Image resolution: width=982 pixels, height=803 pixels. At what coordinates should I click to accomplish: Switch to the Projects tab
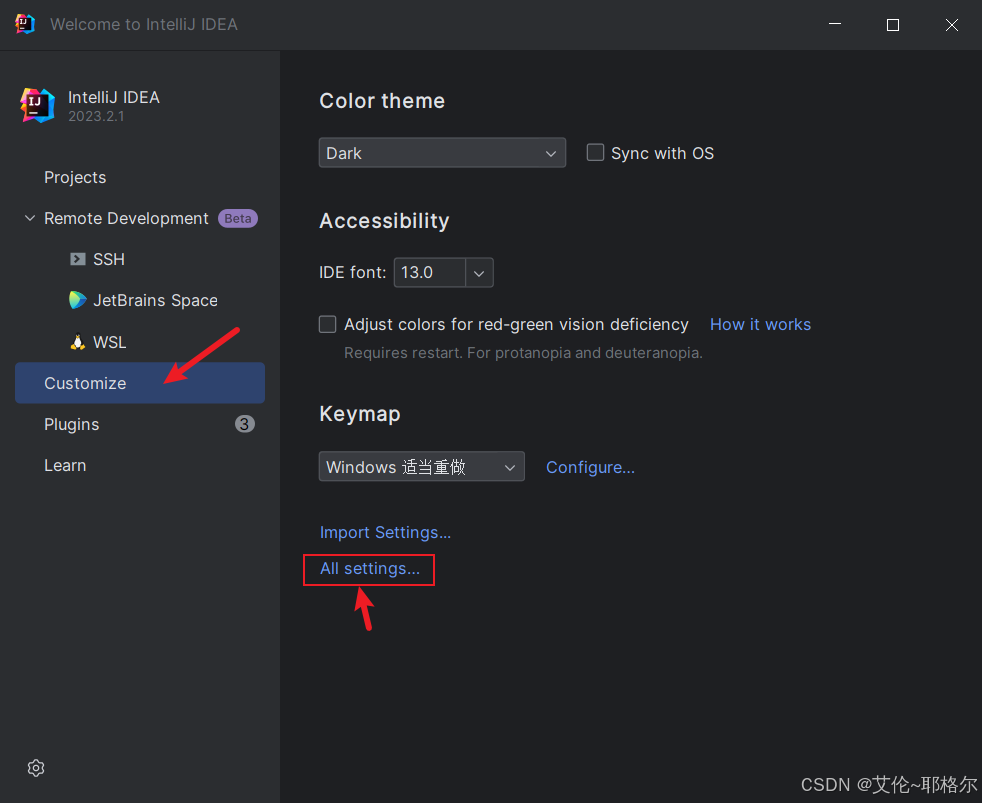point(75,177)
